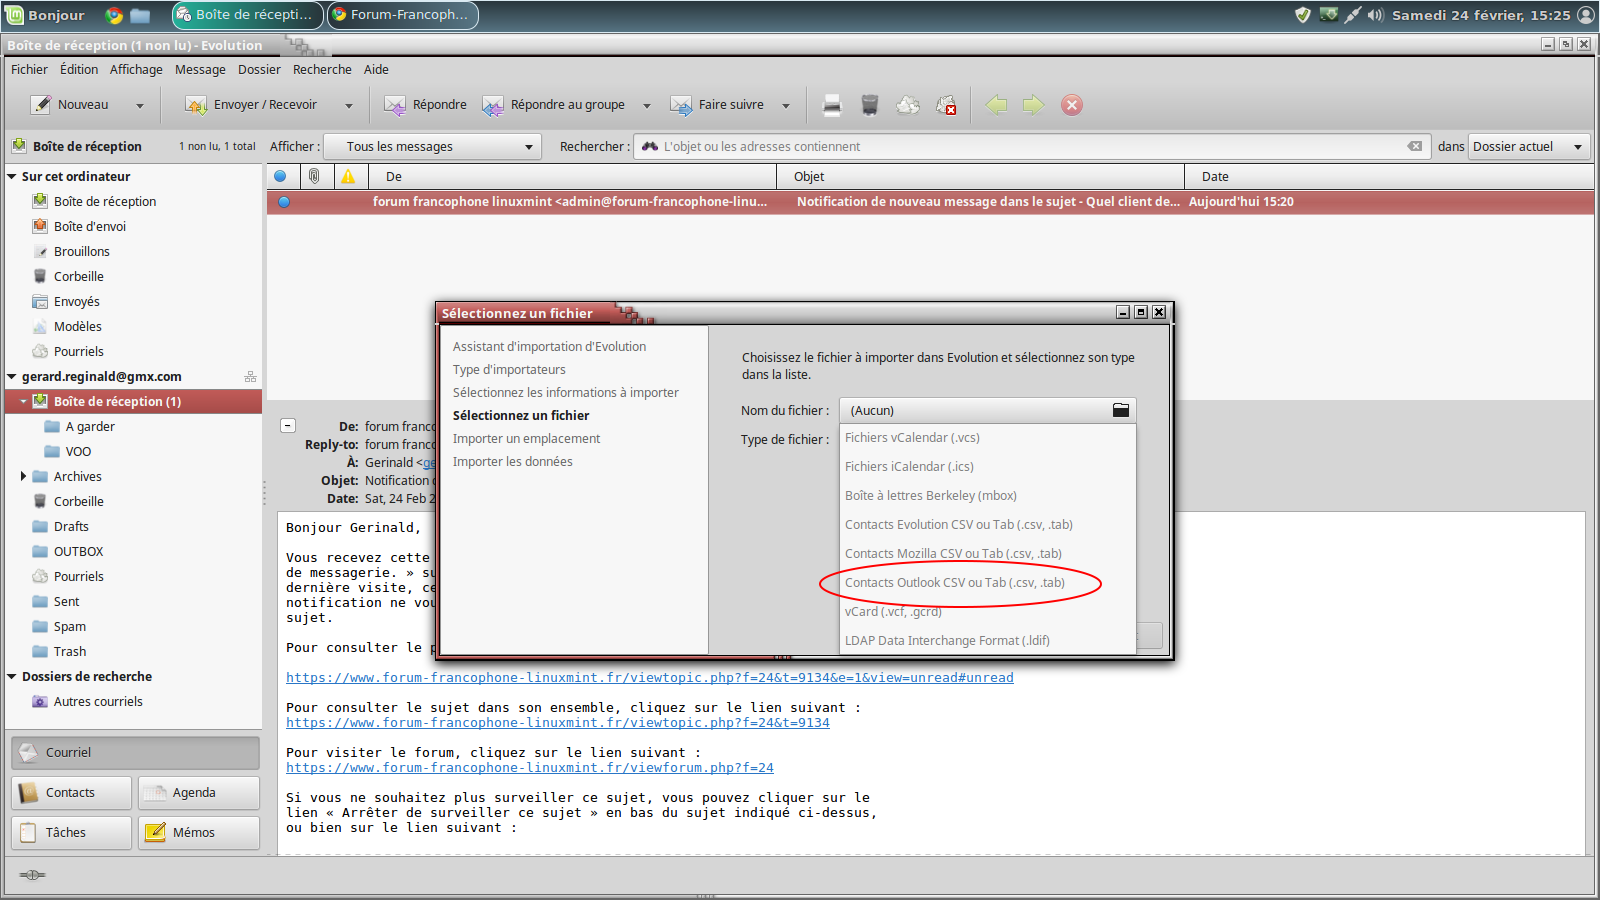Open the network connection tray icon
The width and height of the screenshot is (1600, 900).
[x=1353, y=15]
